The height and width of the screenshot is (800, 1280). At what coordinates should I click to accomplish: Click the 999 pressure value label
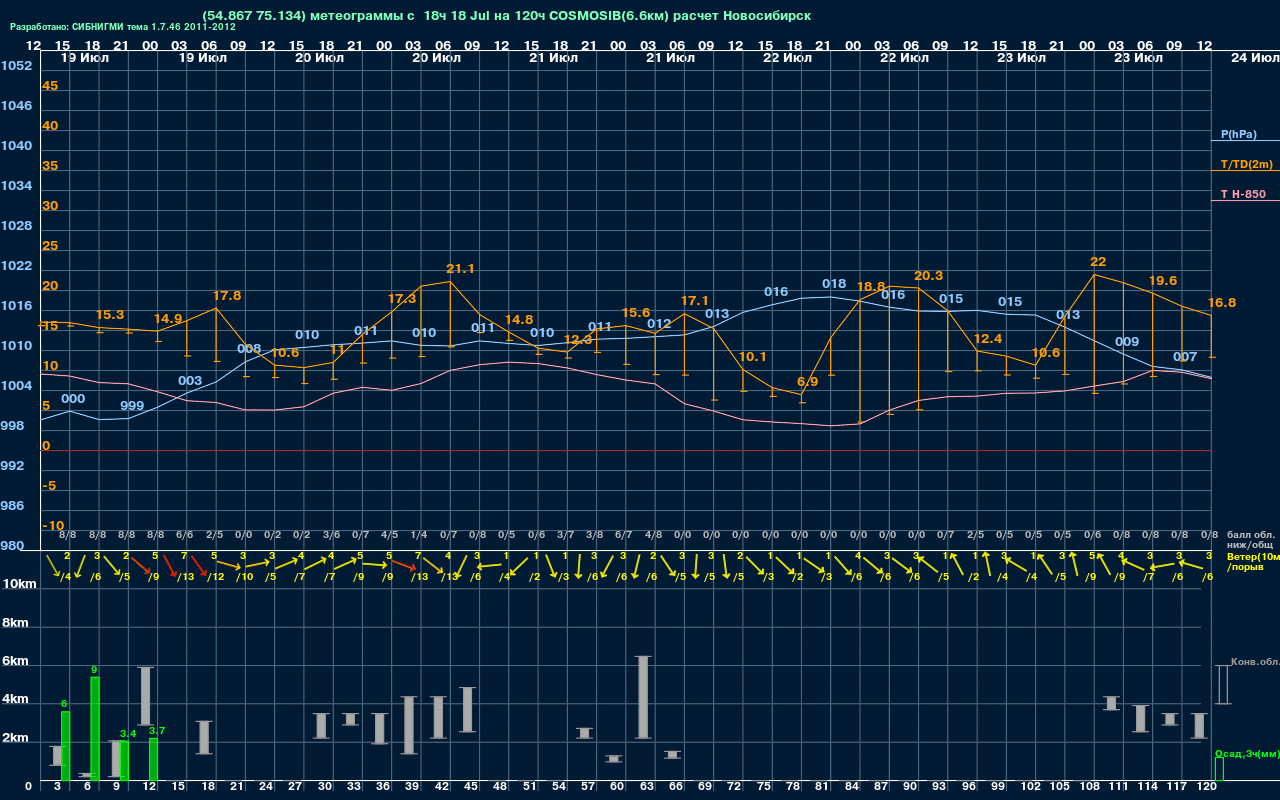[132, 406]
